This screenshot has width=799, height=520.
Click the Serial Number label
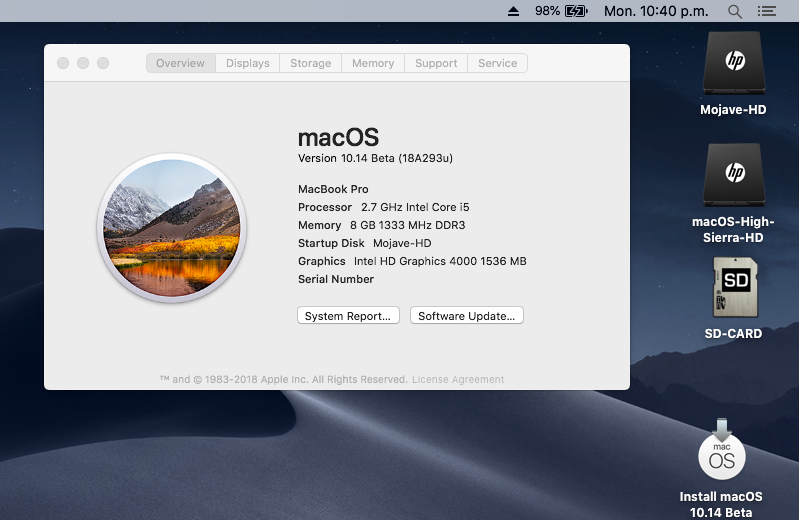[336, 279]
